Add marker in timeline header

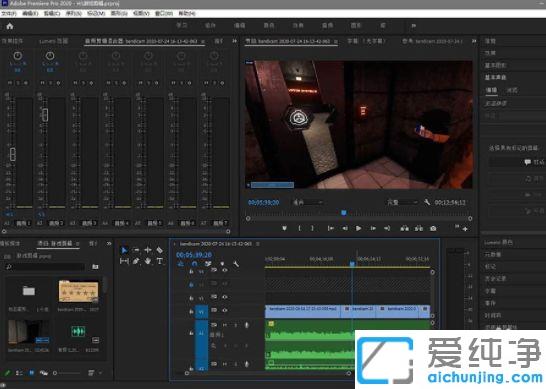pos(222,264)
